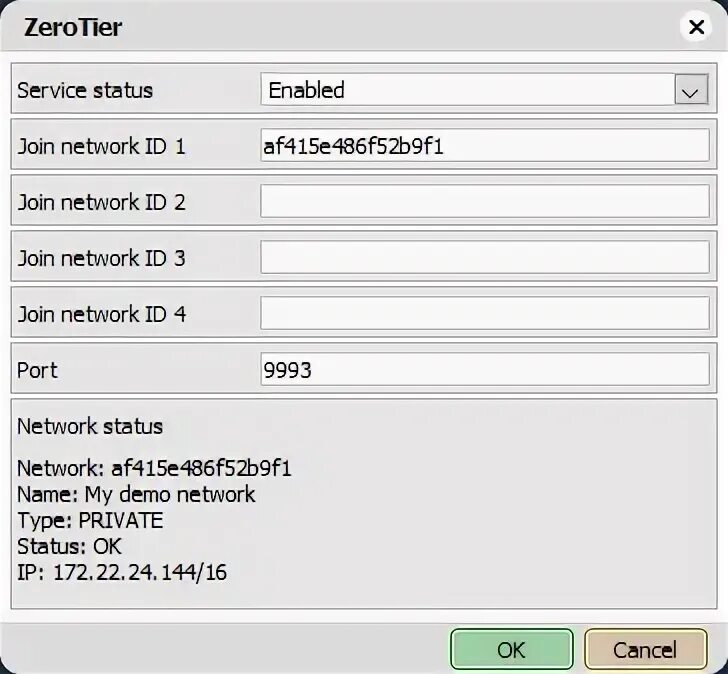Viewport: 728px width, 674px height.
Task: Focus the Port field containing 9993
Action: tap(485, 369)
